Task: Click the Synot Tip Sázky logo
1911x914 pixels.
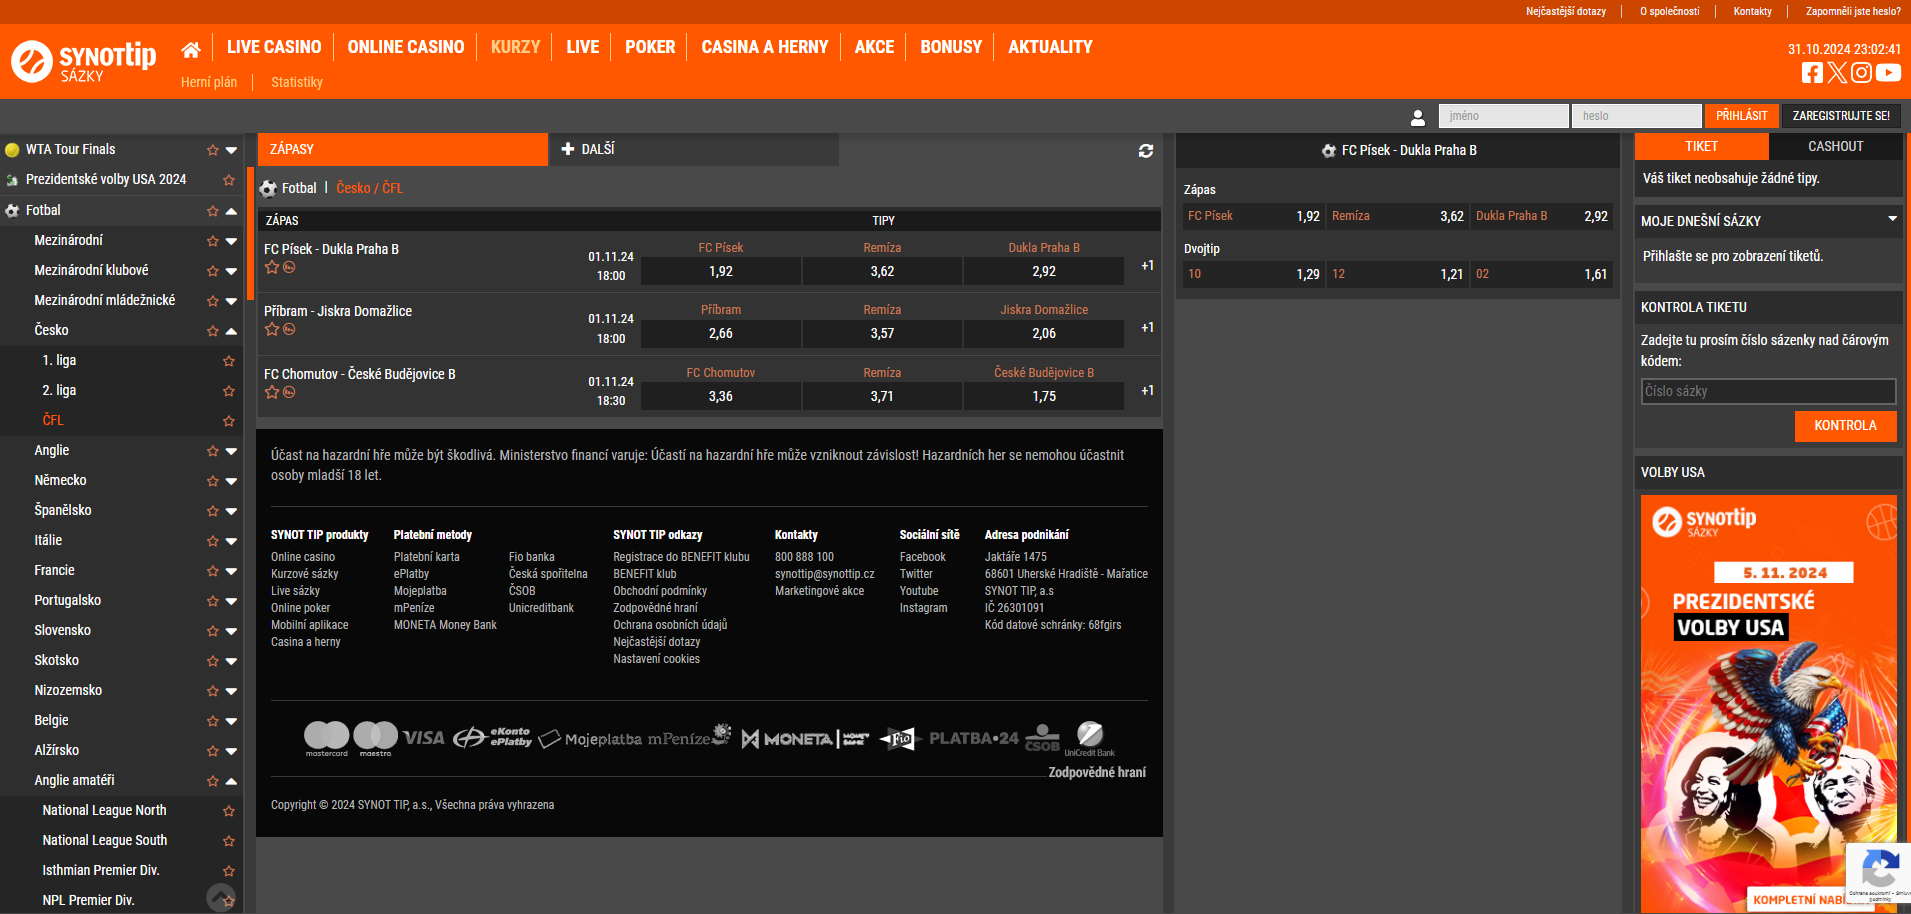Action: pyautogui.click(x=84, y=61)
